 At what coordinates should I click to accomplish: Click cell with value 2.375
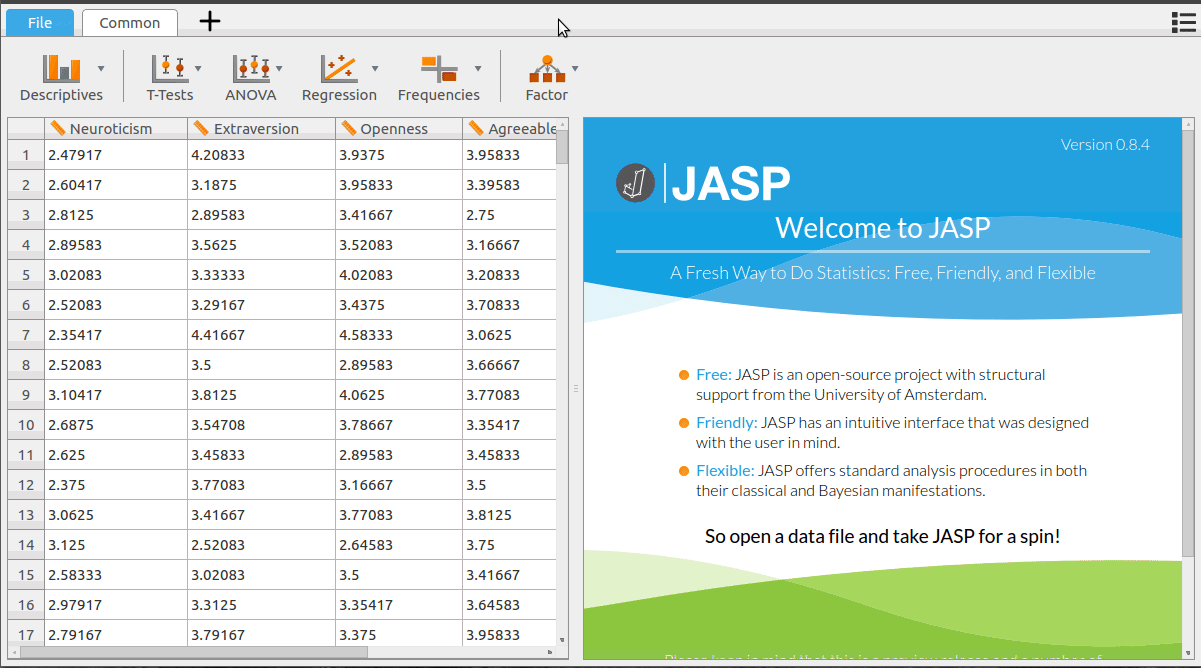pyautogui.click(x=116, y=485)
